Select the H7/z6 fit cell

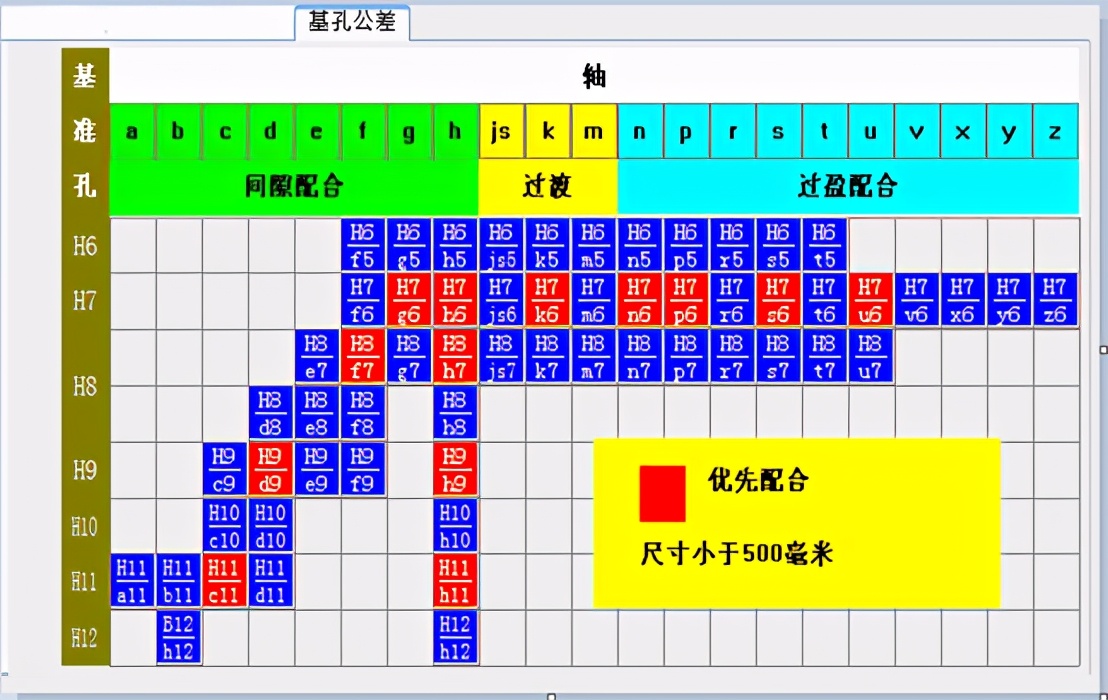coord(1055,300)
